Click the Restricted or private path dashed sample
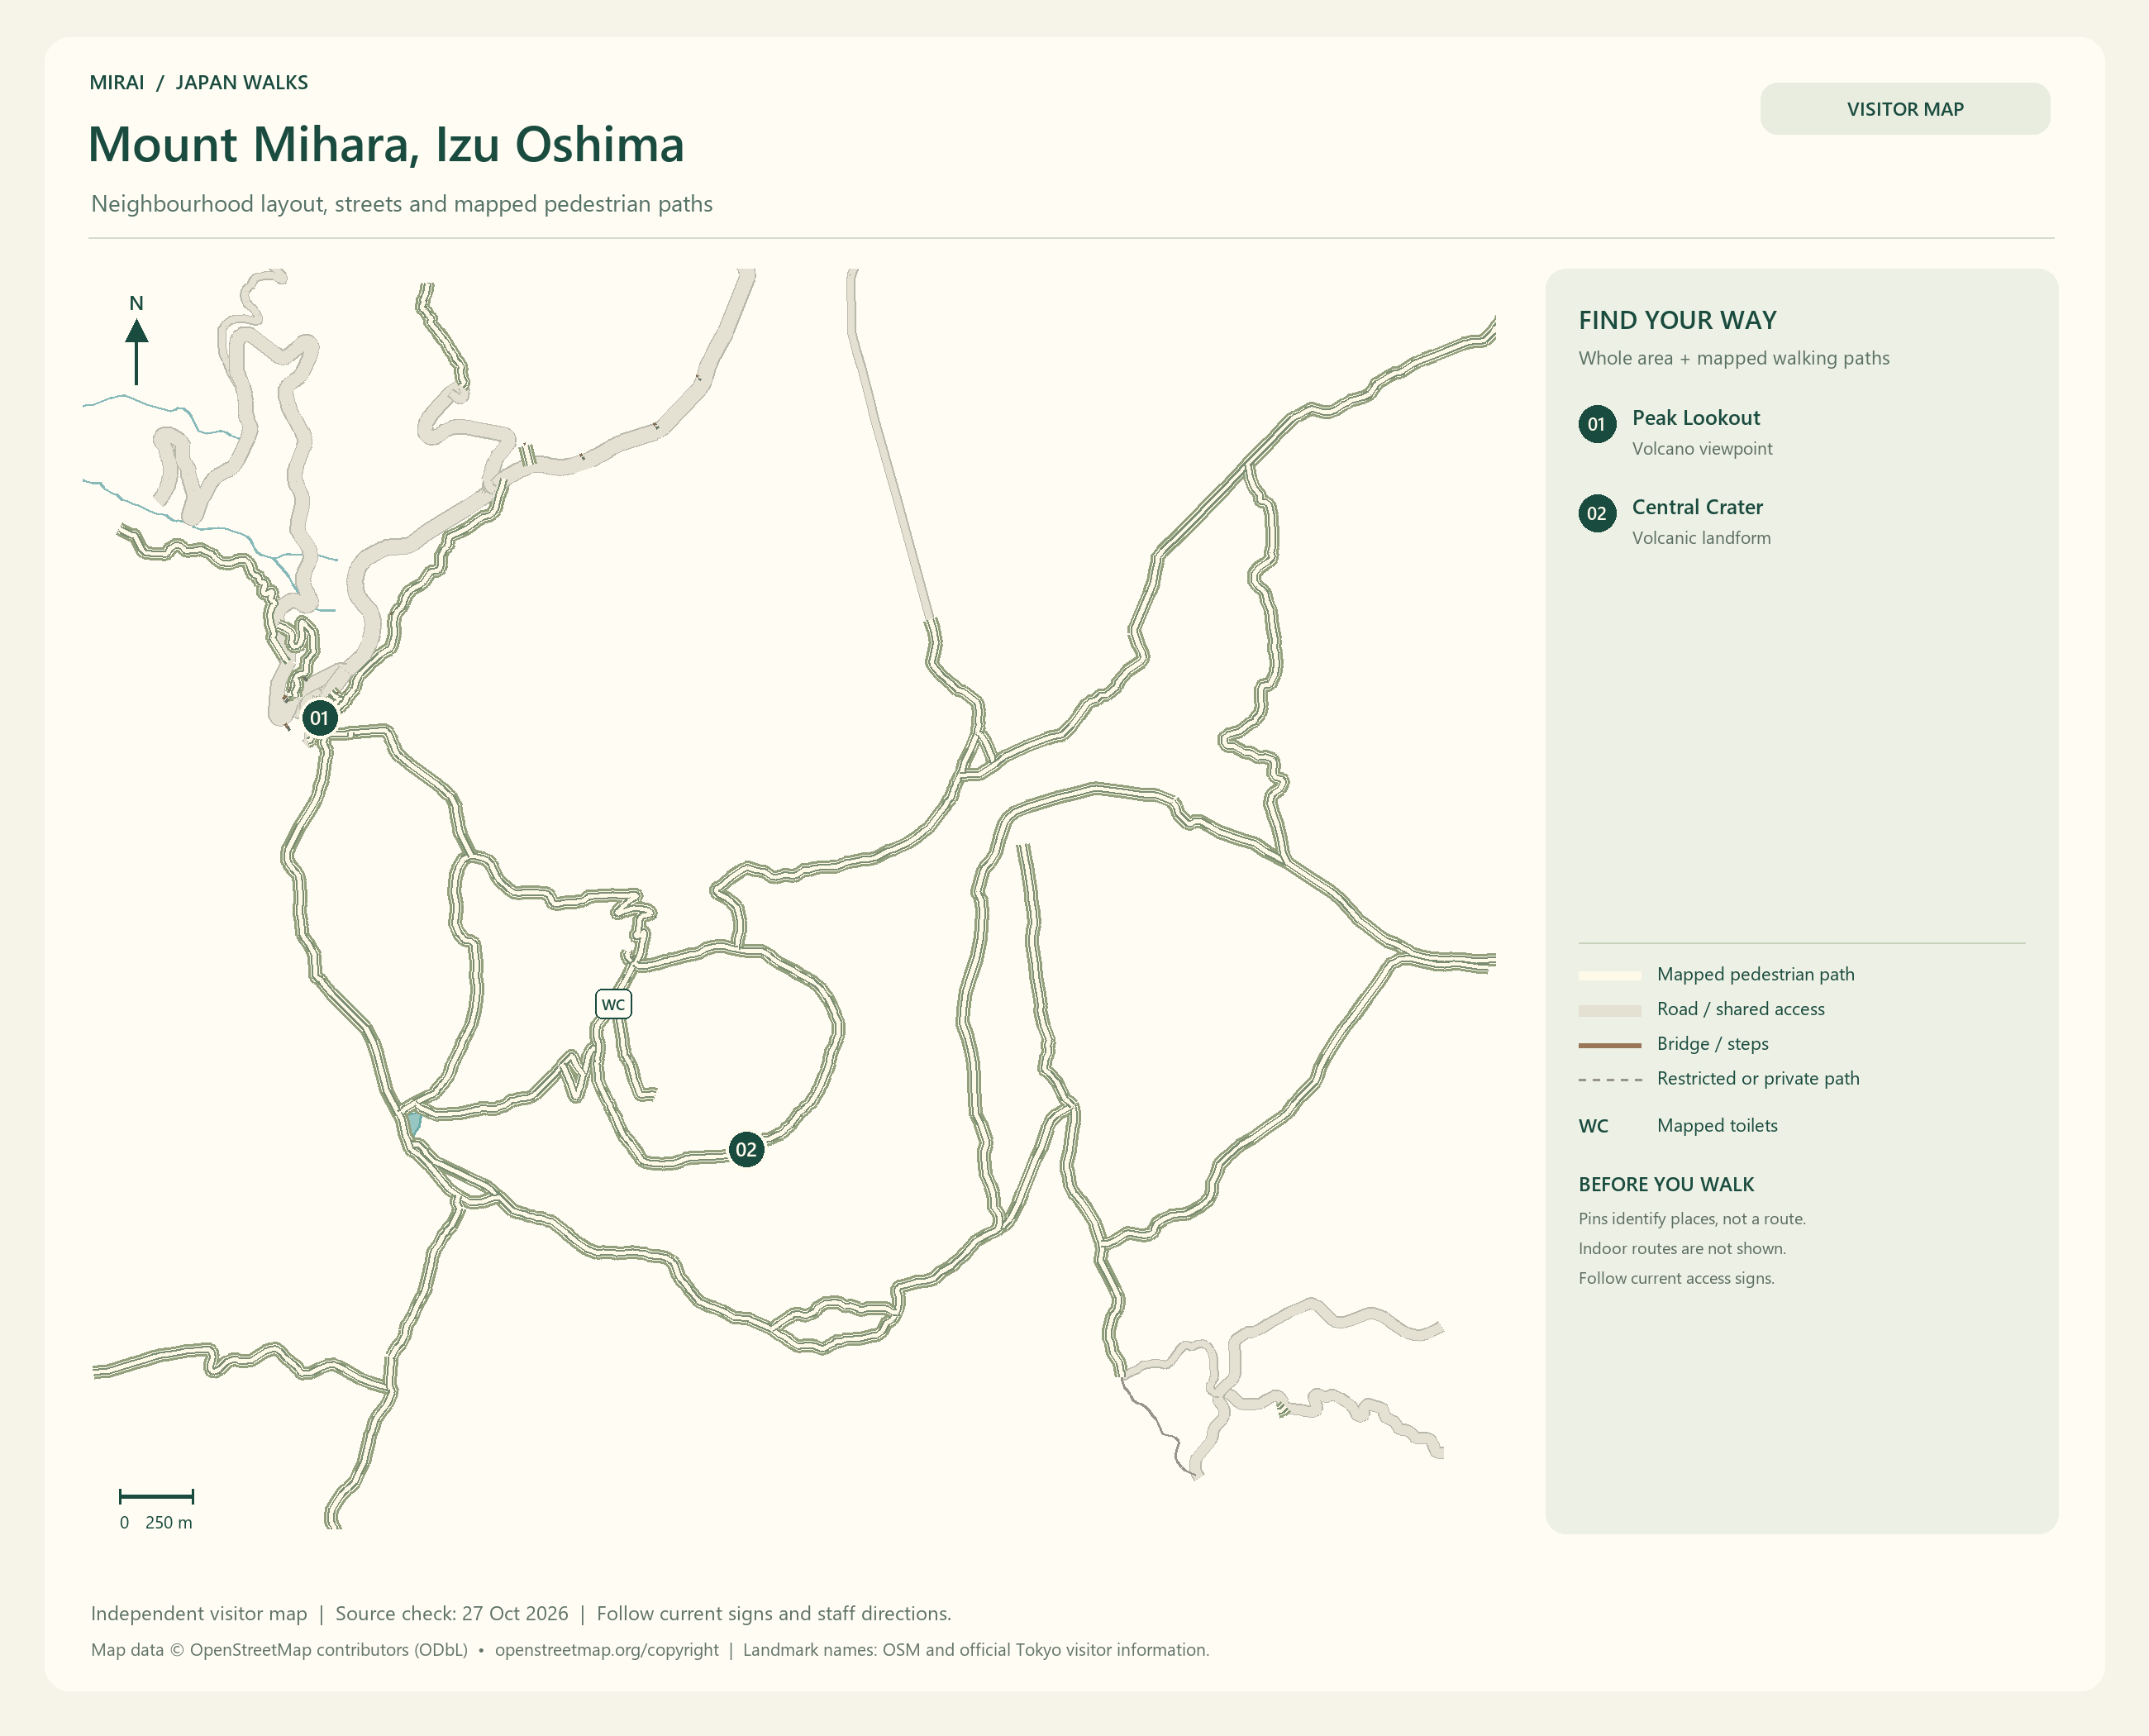This screenshot has height=1736, width=2149. [x=1610, y=1080]
